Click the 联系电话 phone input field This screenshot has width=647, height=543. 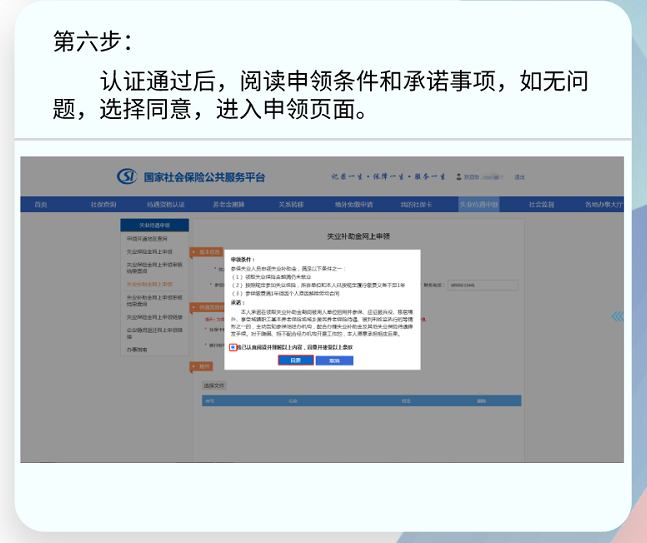483,285
